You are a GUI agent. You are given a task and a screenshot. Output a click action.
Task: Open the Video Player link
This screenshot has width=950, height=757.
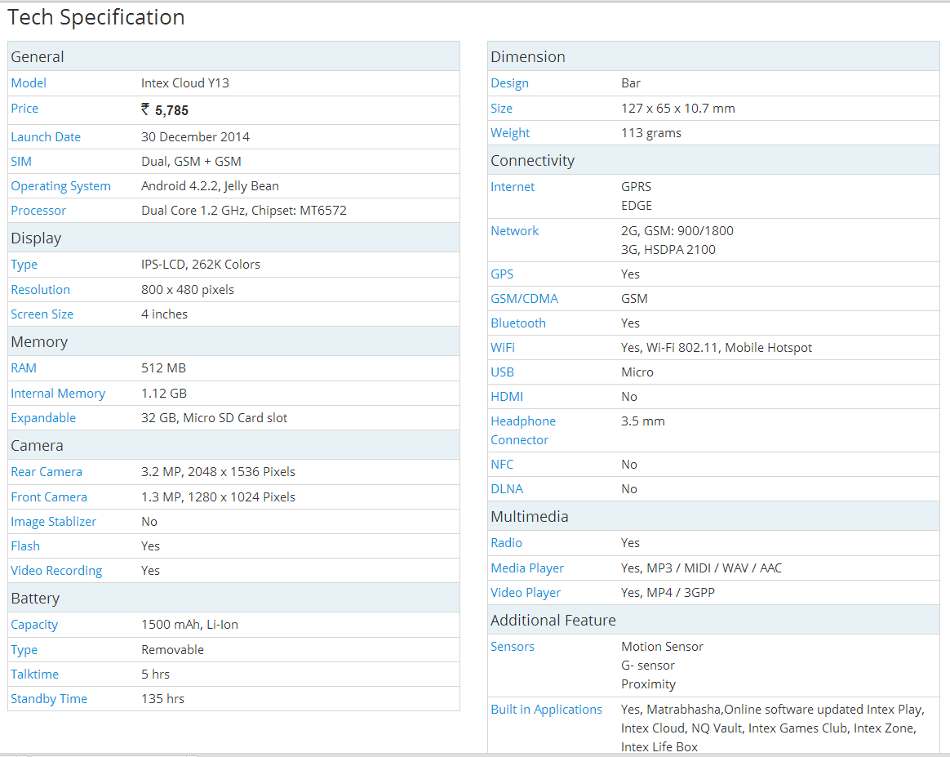[525, 593]
